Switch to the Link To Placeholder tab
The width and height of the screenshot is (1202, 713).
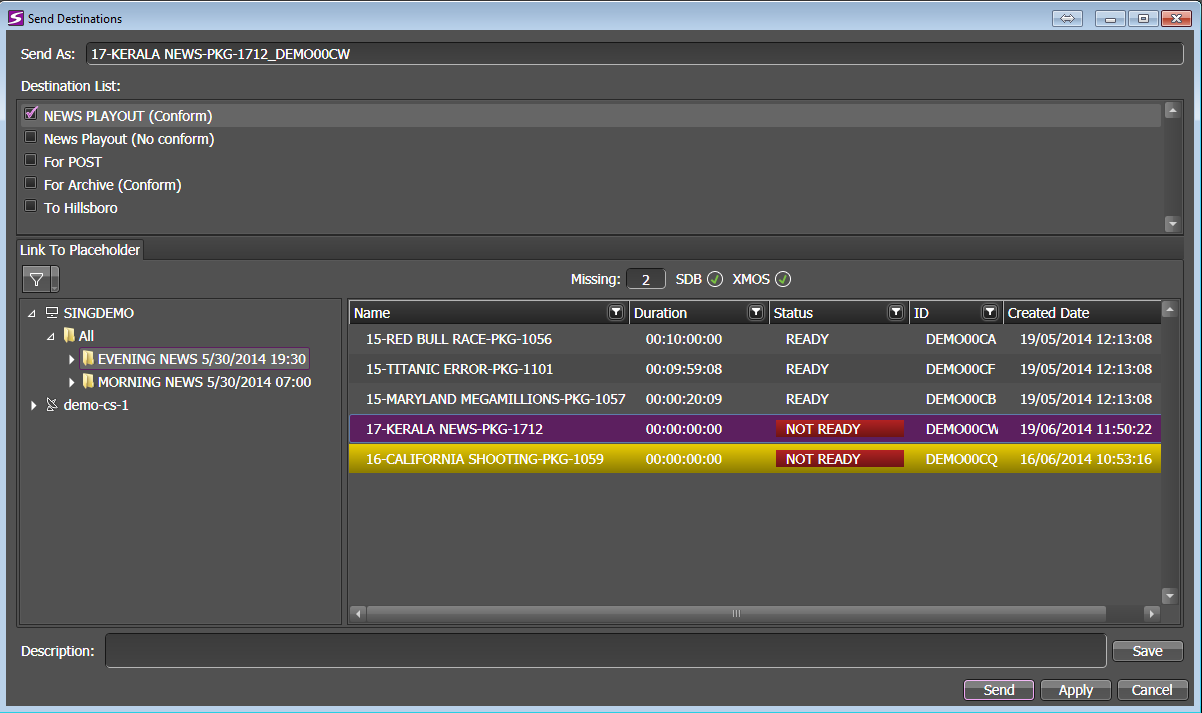(80, 249)
